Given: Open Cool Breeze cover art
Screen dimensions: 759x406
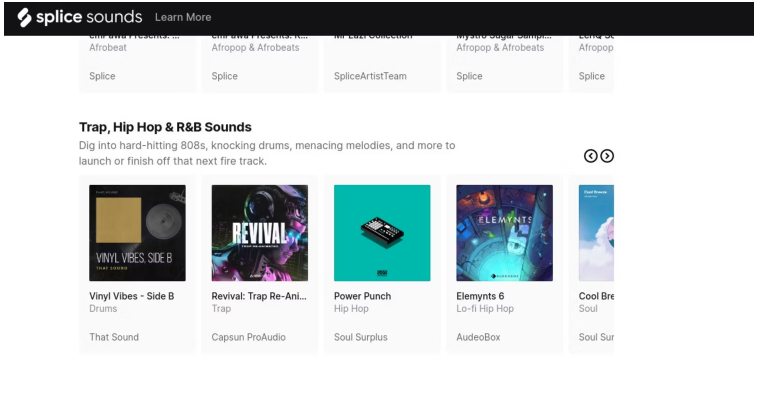Looking at the screenshot, I should click(x=596, y=233).
